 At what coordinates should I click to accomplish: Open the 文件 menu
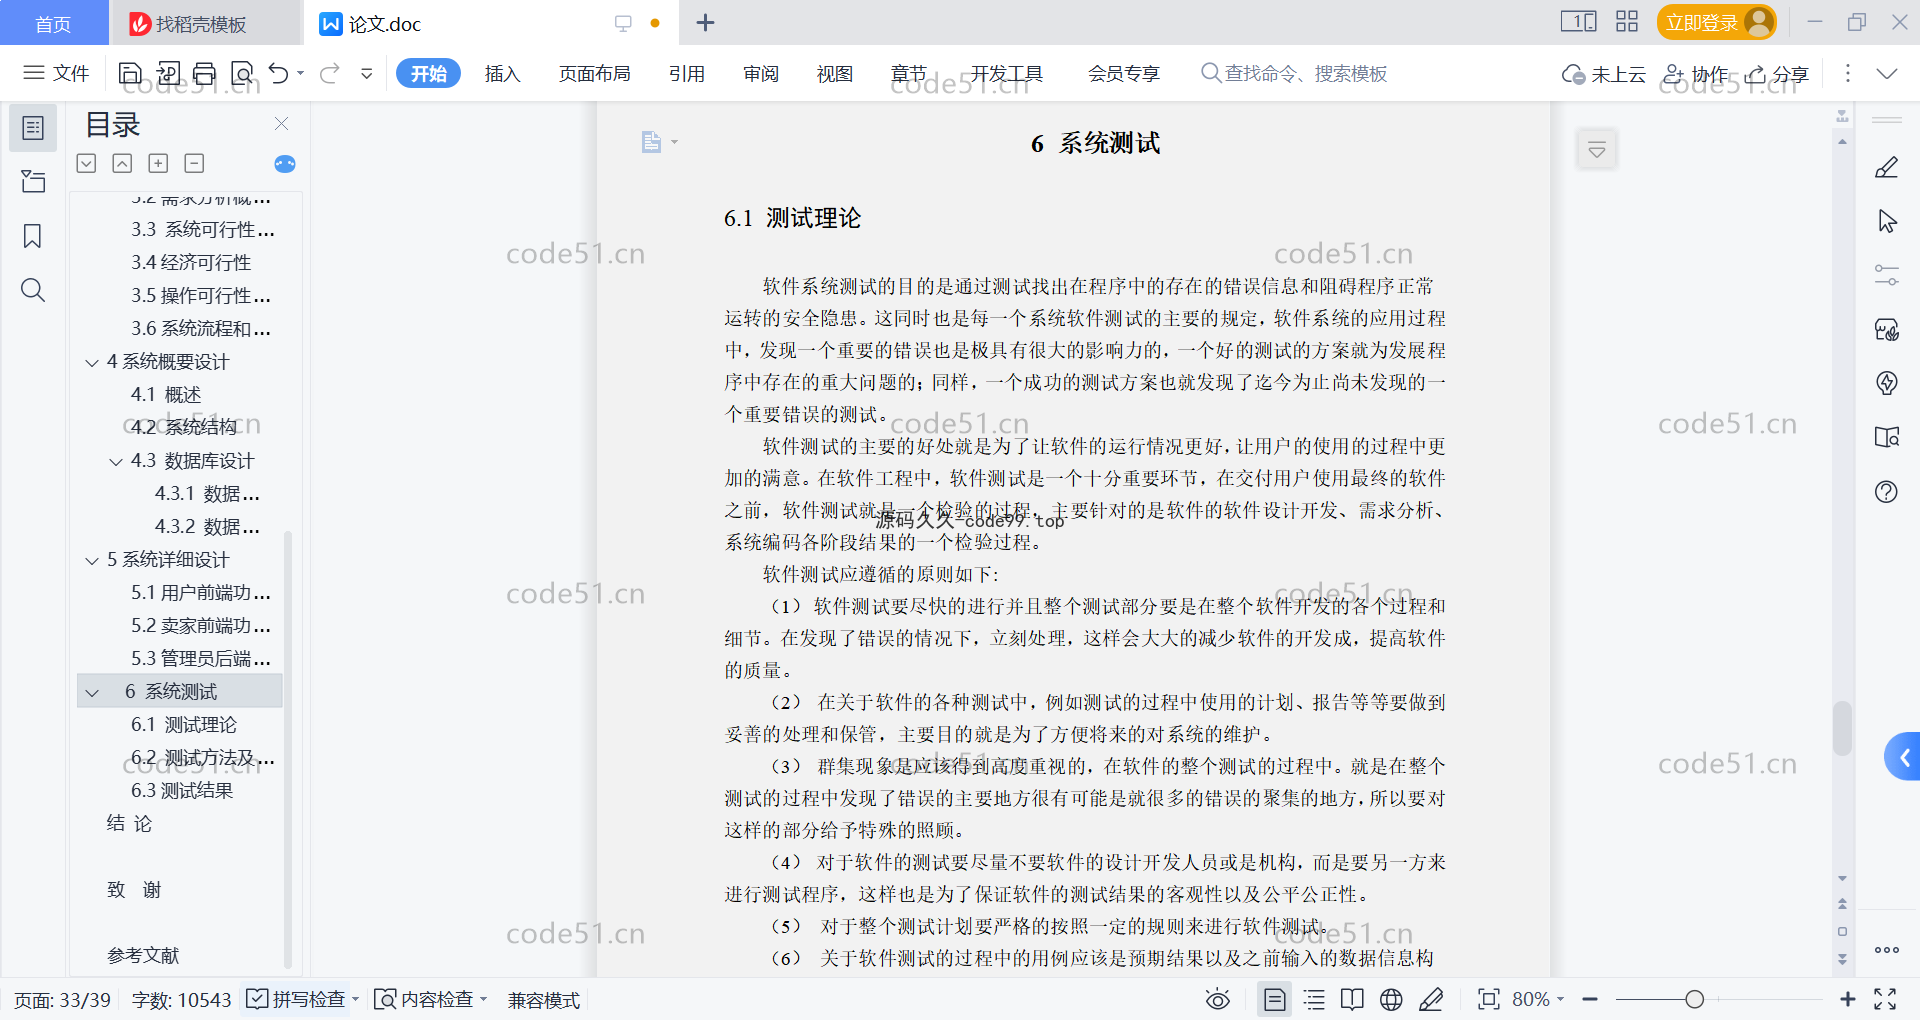(x=57, y=73)
